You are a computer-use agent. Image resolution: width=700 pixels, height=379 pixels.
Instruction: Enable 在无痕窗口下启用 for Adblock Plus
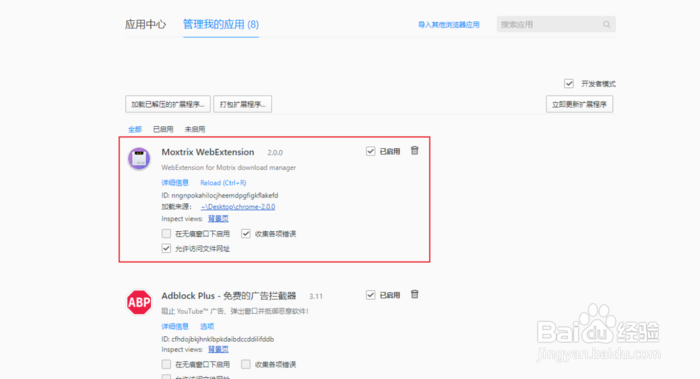tap(166, 364)
